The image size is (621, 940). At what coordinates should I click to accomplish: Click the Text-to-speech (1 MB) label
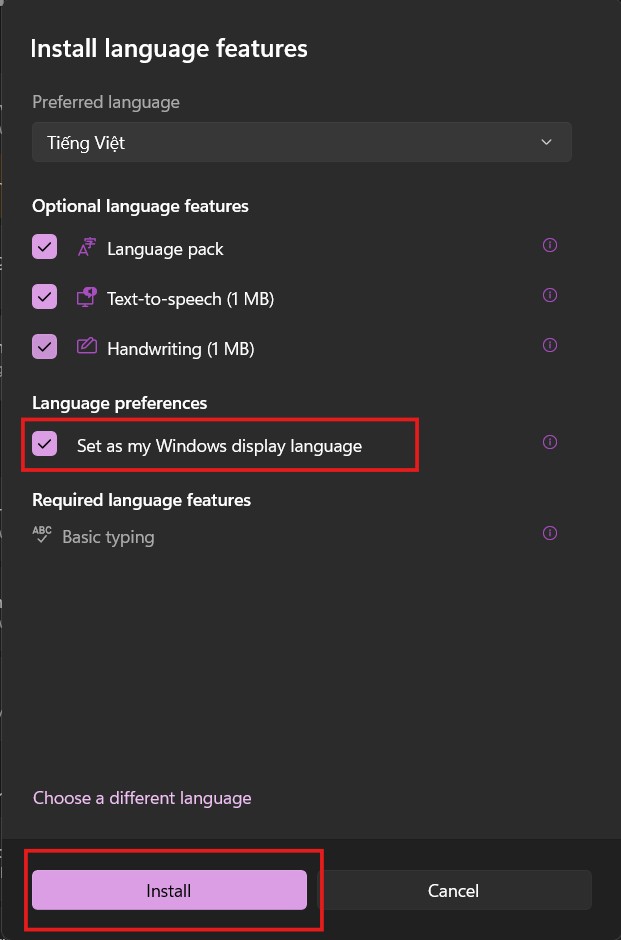click(191, 299)
